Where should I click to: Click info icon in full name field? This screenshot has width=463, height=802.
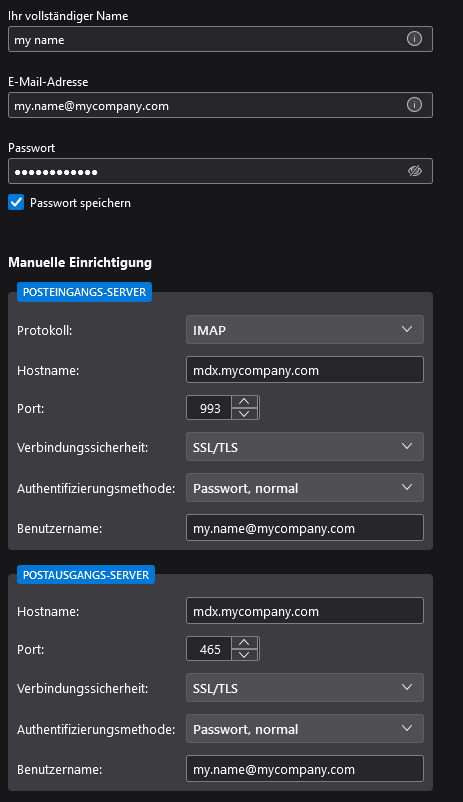414,39
